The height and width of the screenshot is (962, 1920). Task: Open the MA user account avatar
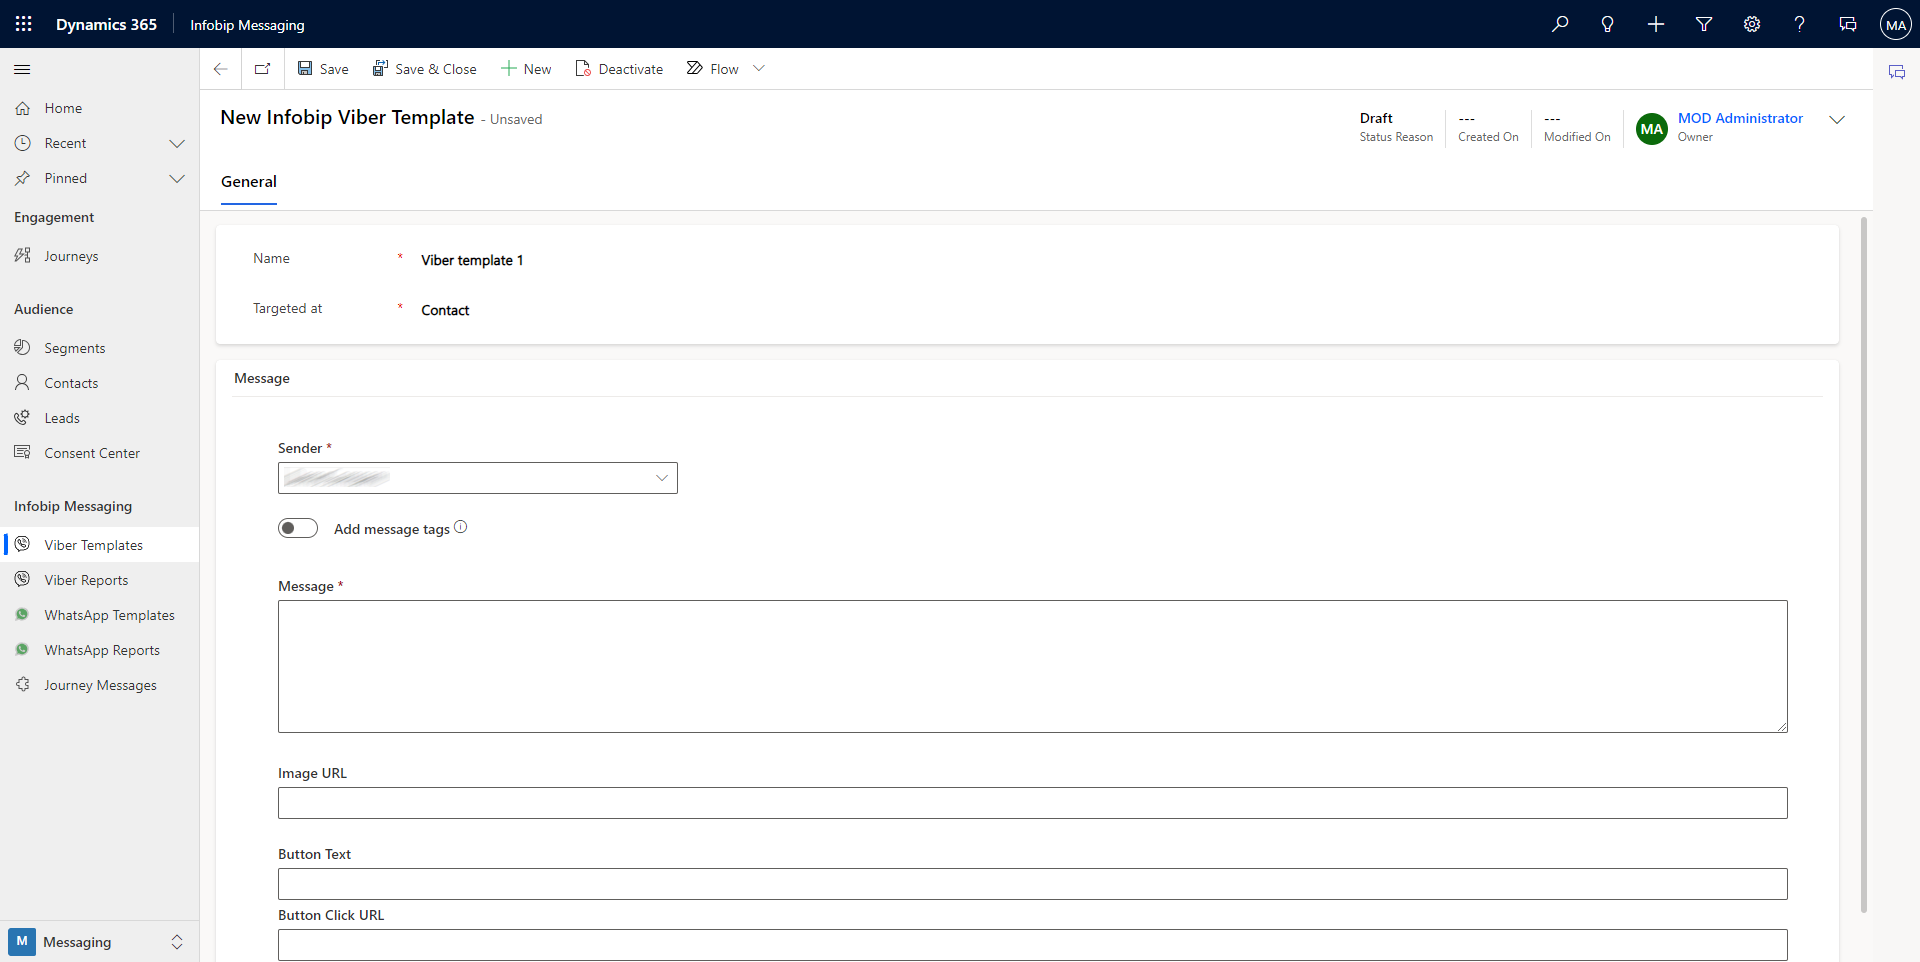[1896, 24]
